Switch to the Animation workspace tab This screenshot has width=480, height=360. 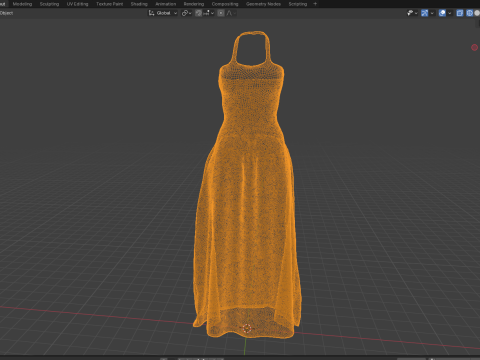(166, 4)
